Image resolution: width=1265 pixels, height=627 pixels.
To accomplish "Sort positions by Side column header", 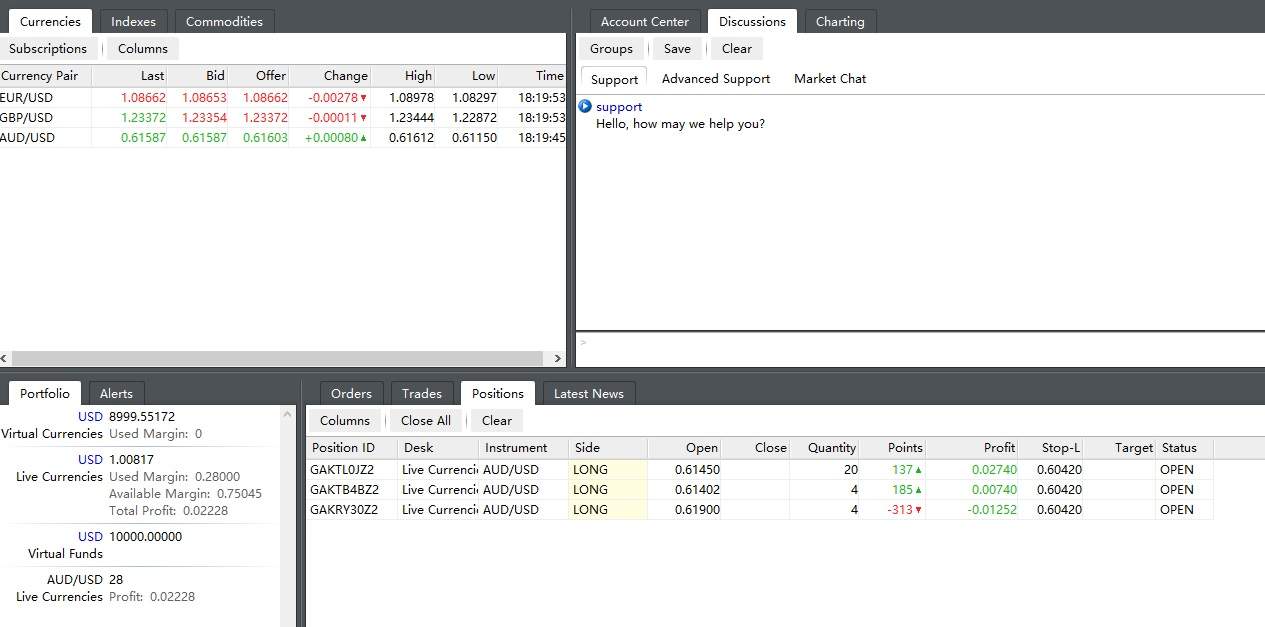I will [608, 447].
